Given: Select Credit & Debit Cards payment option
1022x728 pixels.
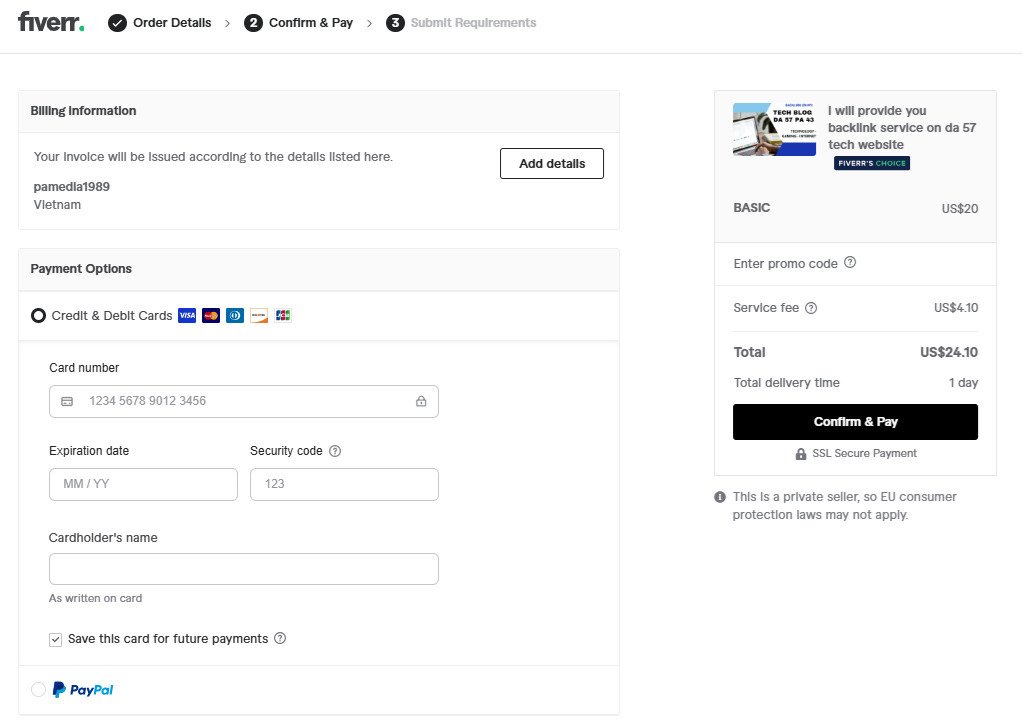Looking at the screenshot, I should pyautogui.click(x=39, y=316).
